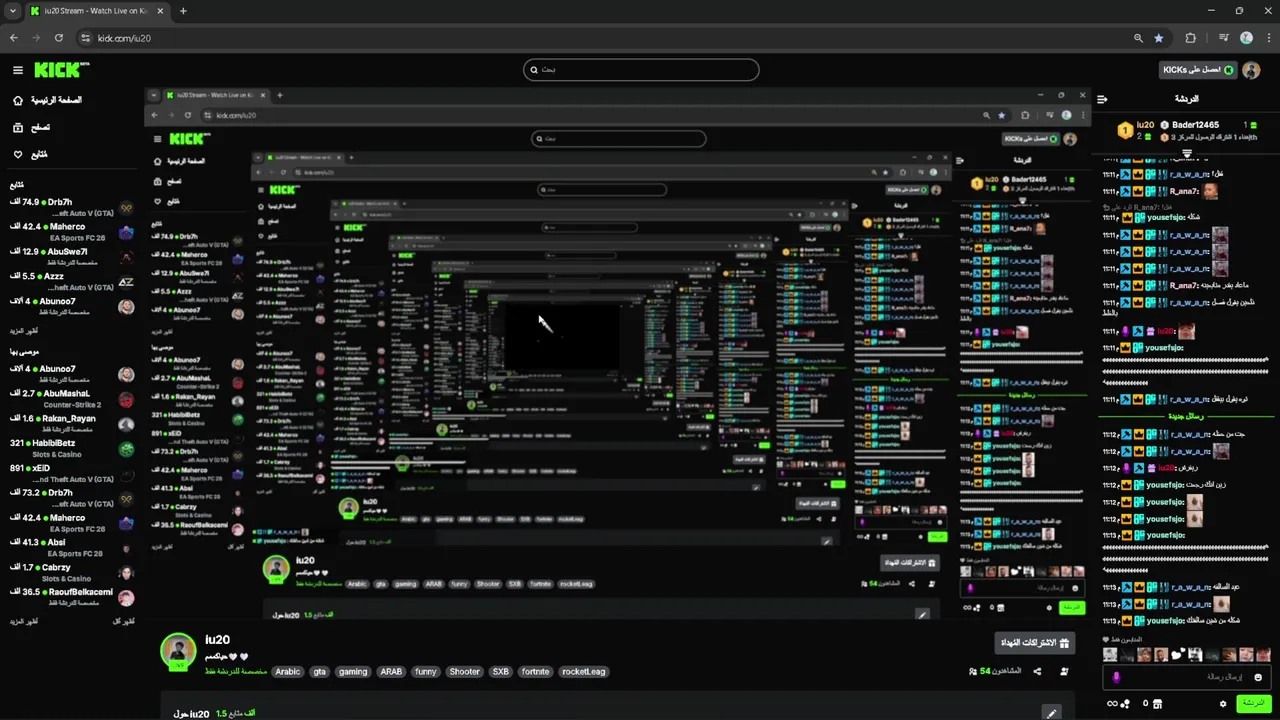Click the Get KICKs button
The height and width of the screenshot is (720, 1280).
[1198, 70]
